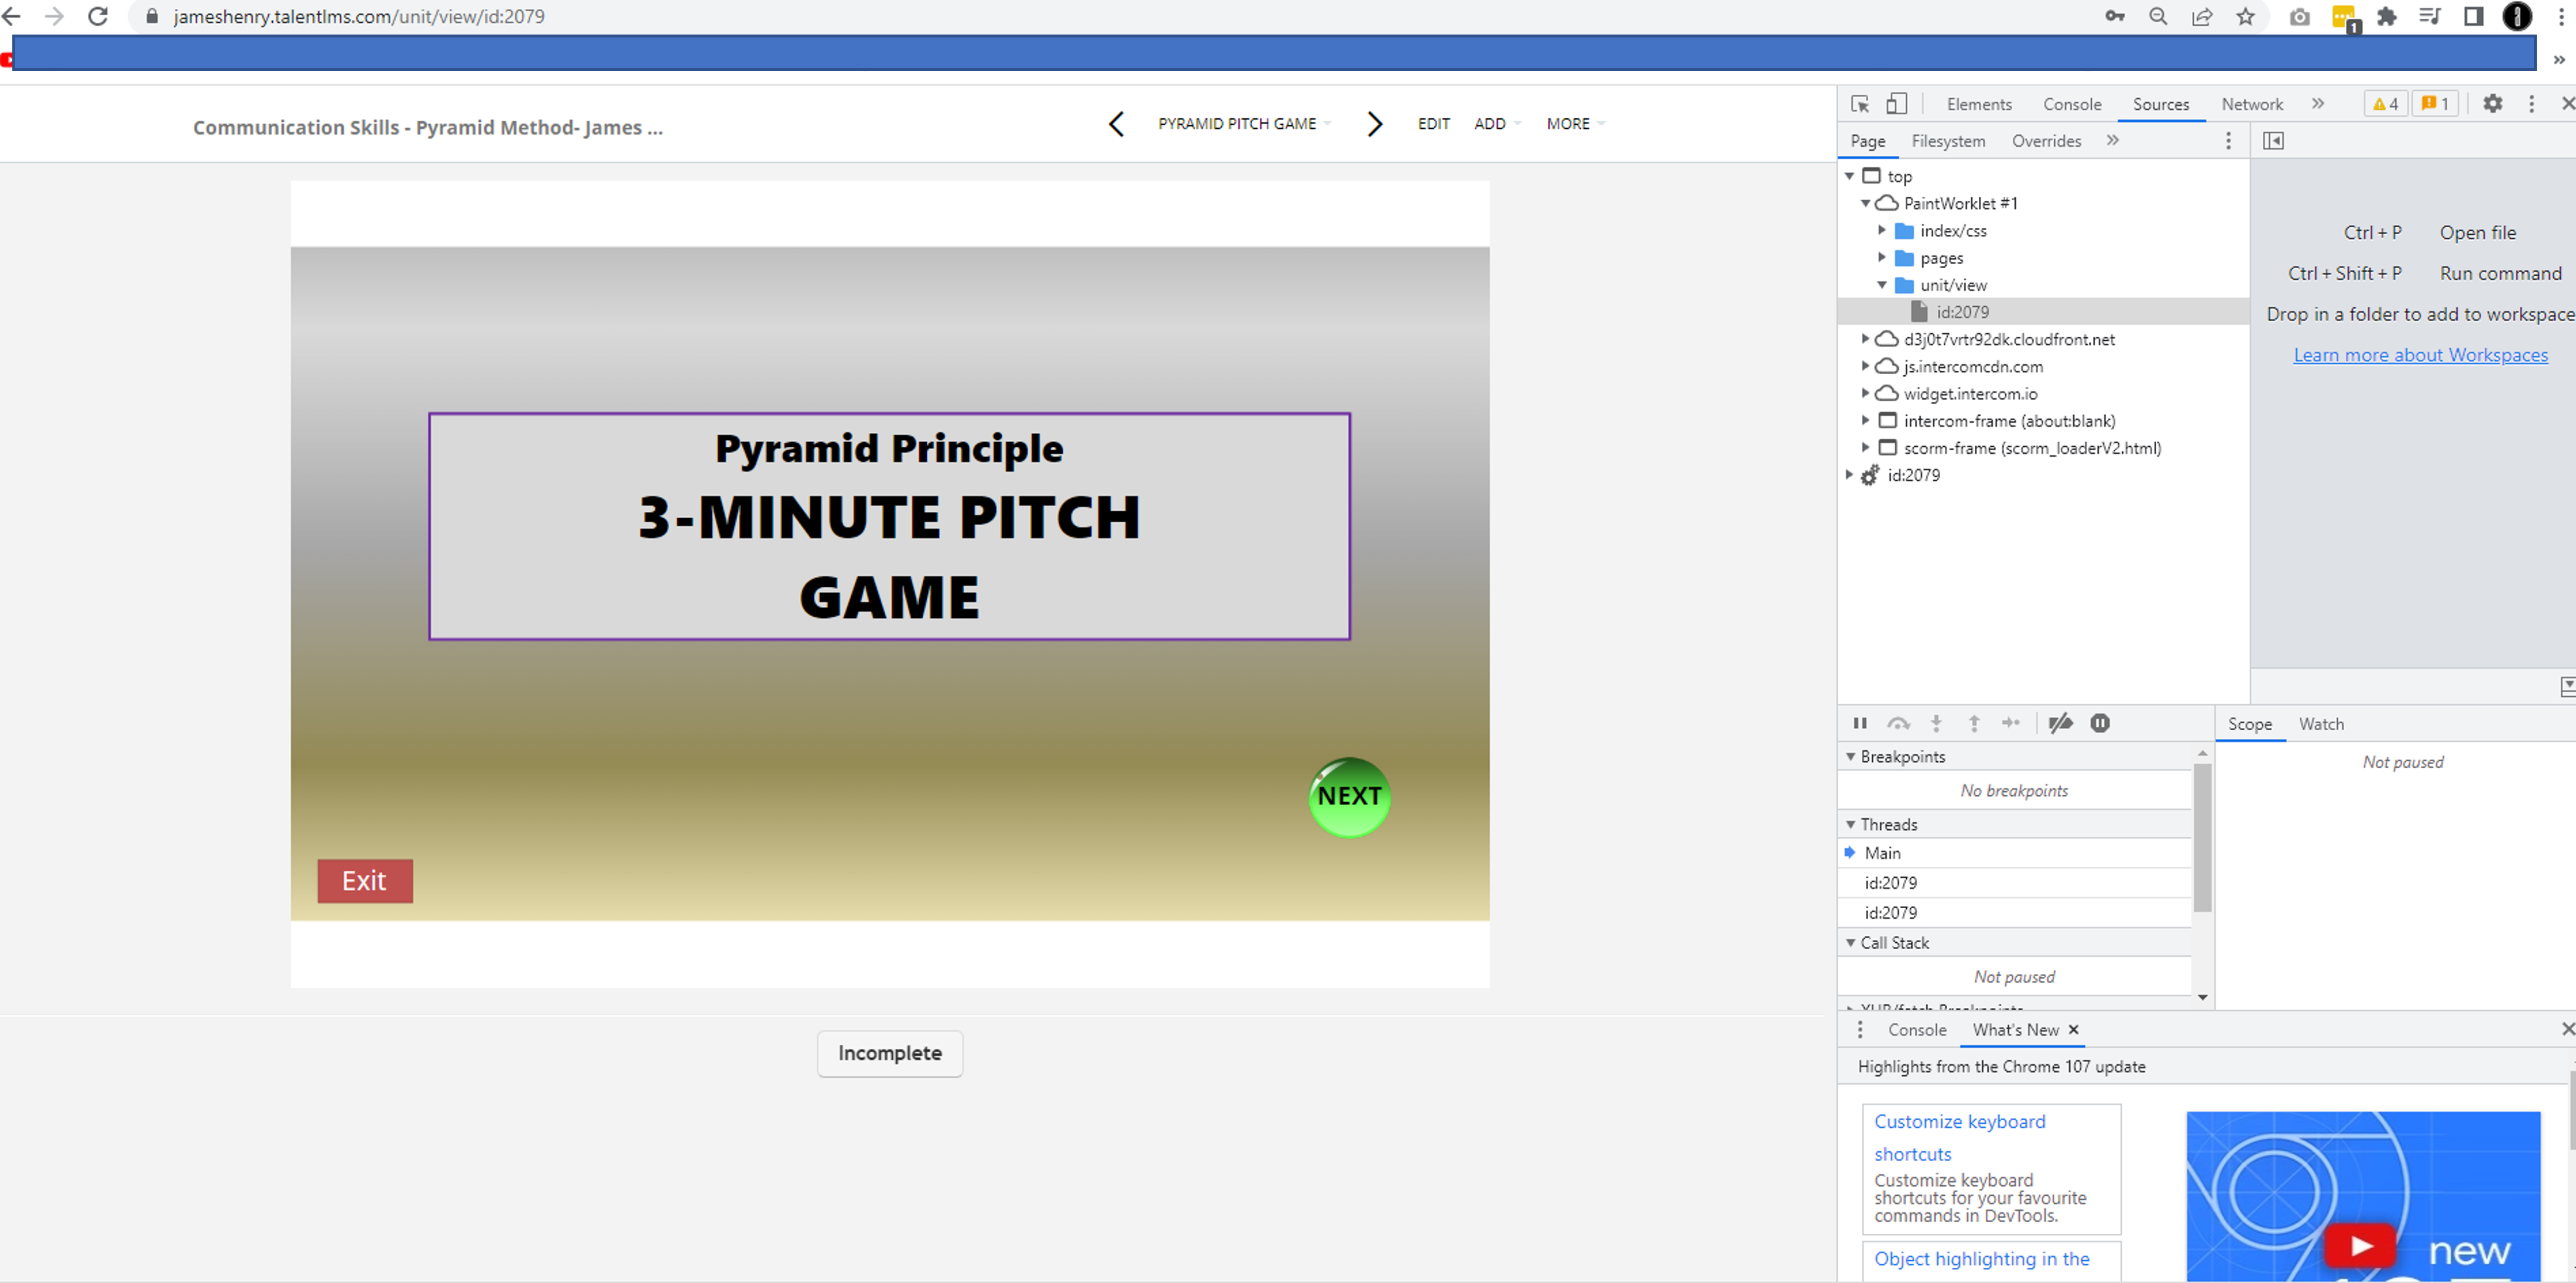Viewport: 2576px width, 1283px height.
Task: Click the inspect element picker icon
Action: (1859, 104)
